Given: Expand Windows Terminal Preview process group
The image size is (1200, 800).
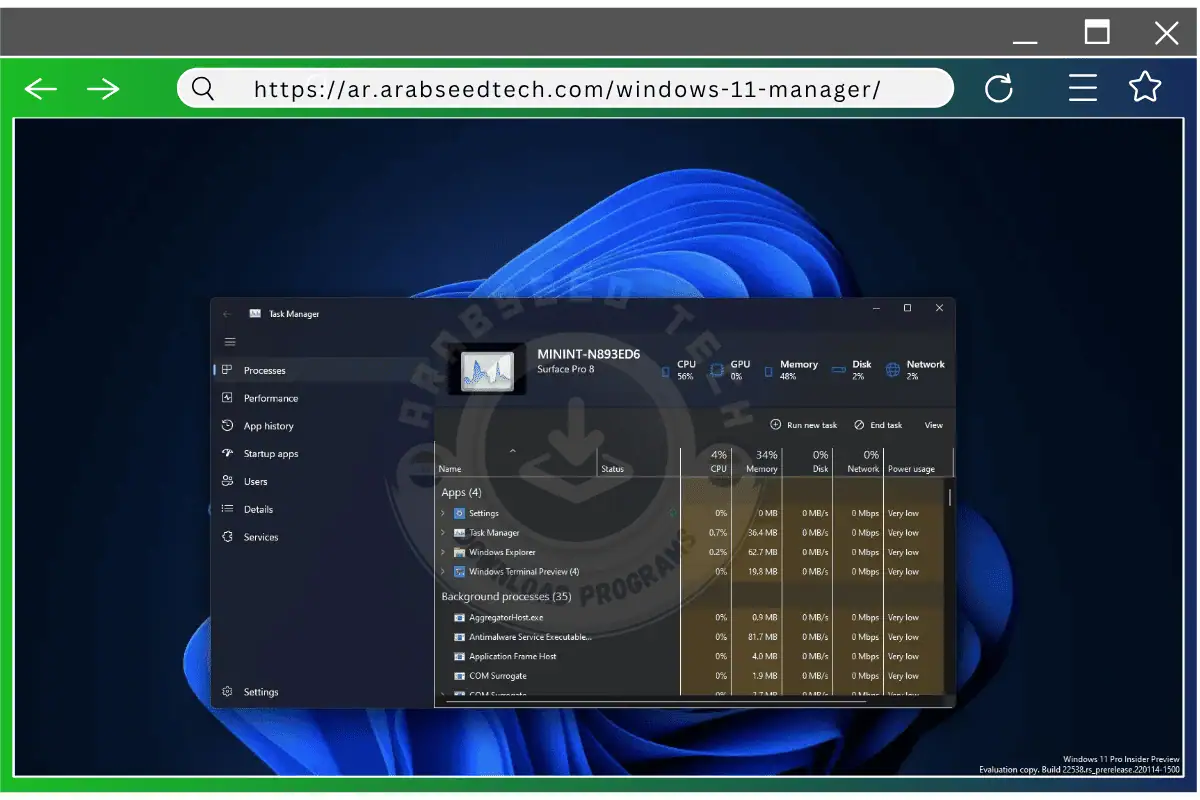Looking at the screenshot, I should (x=443, y=572).
